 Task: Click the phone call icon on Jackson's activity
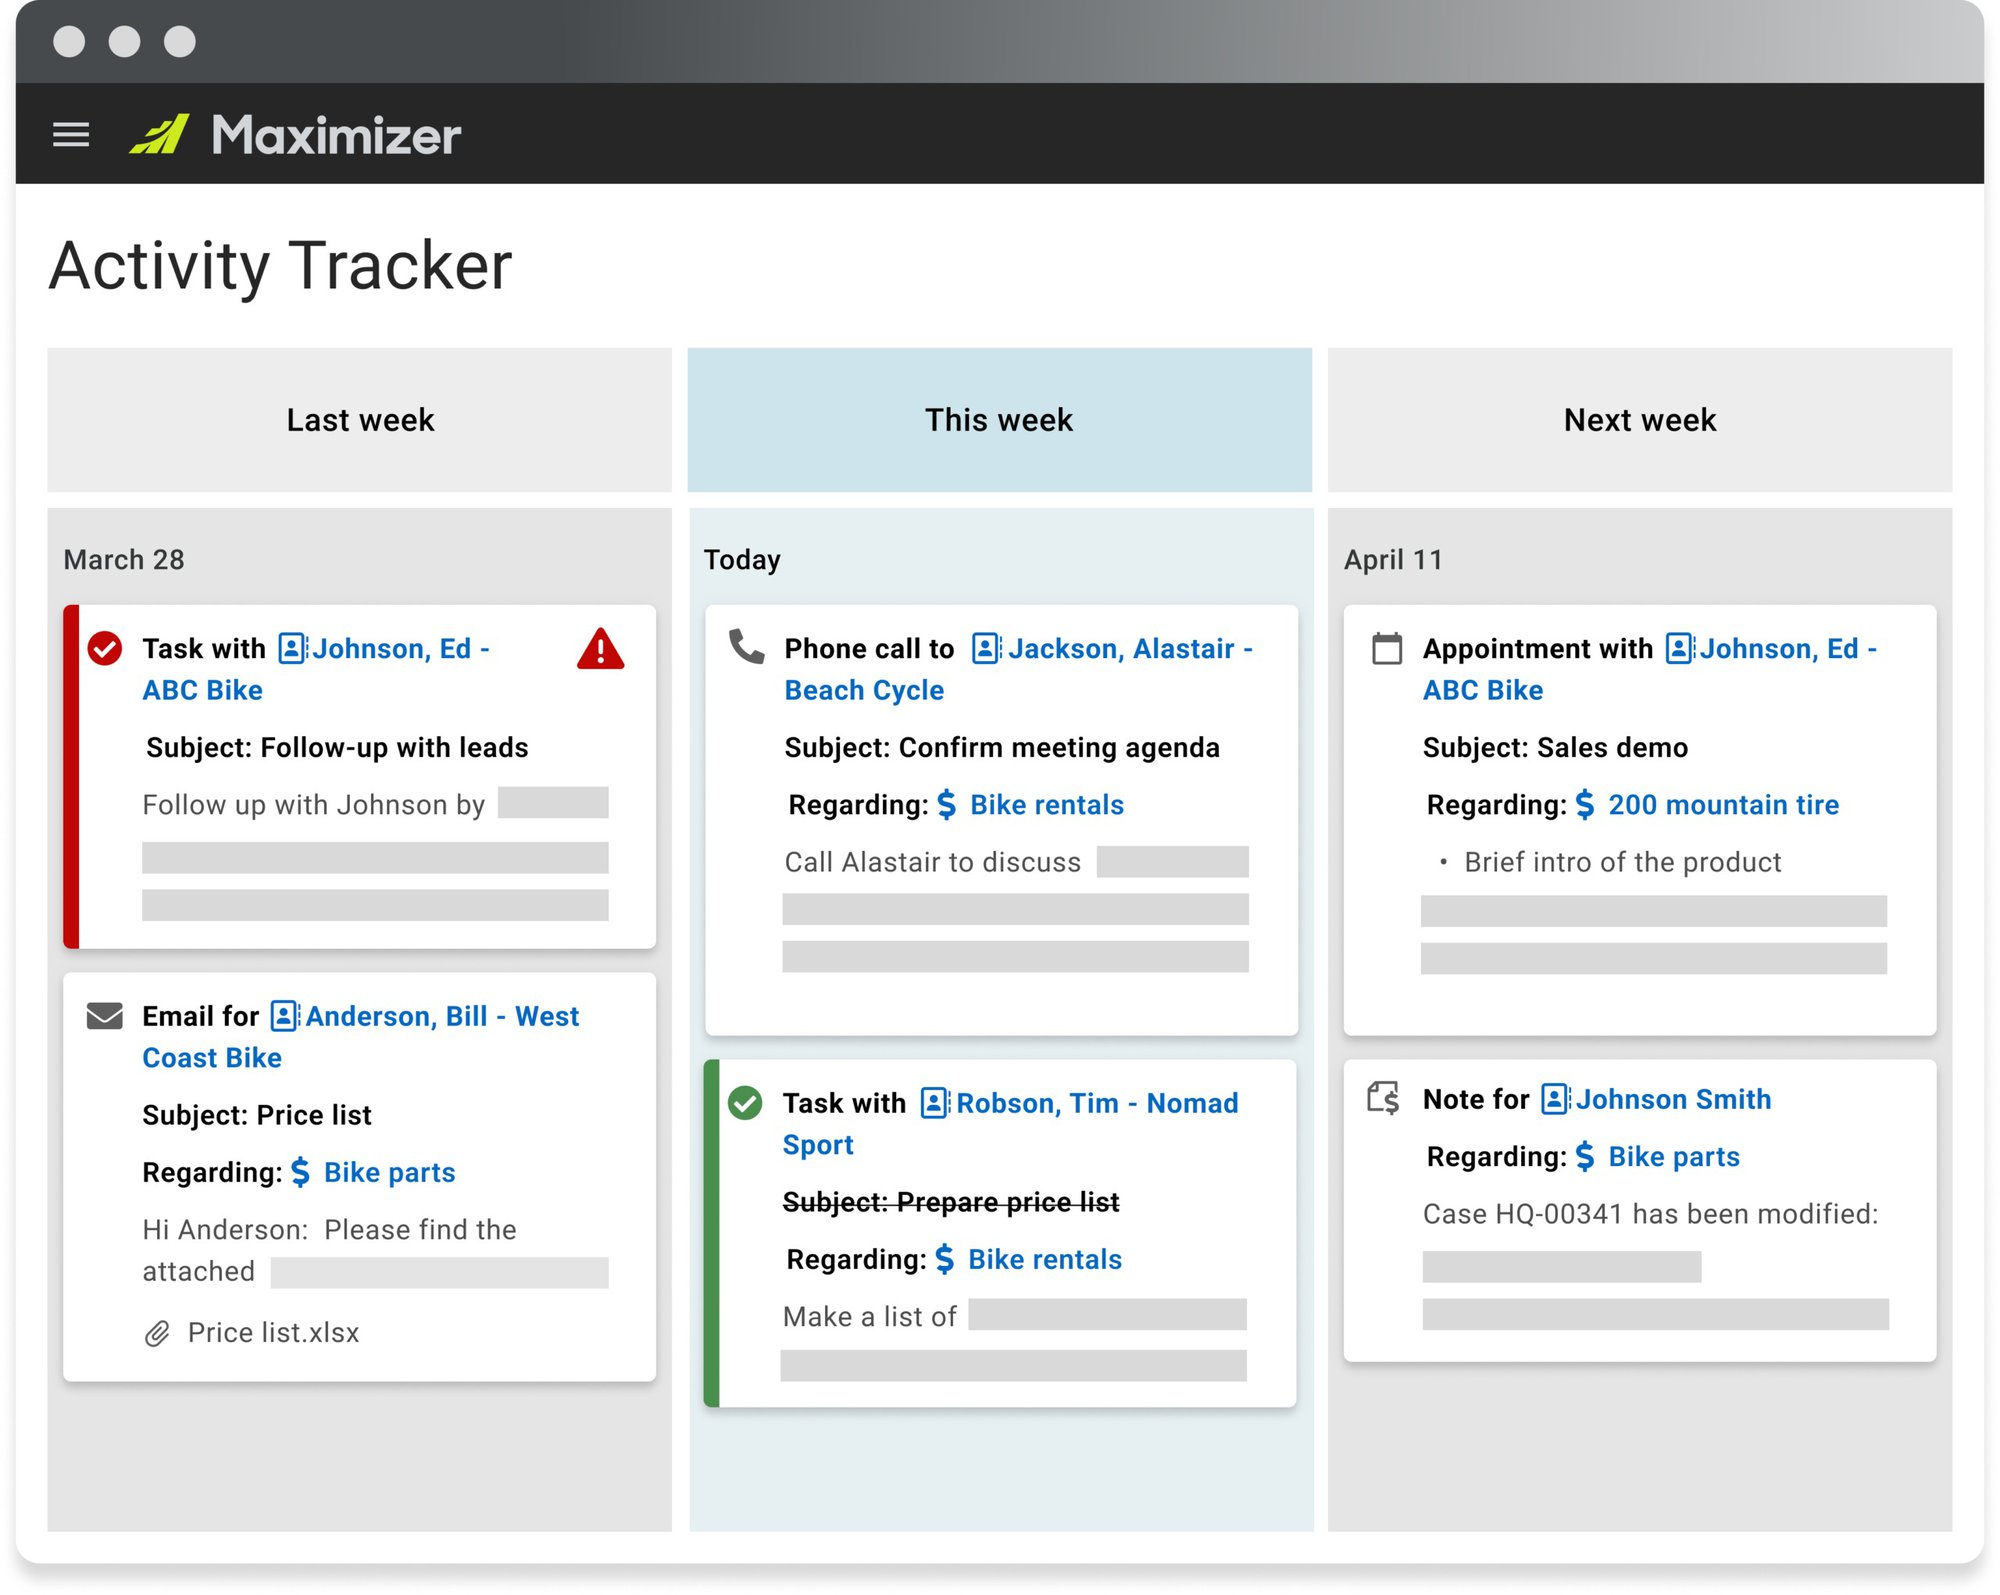(745, 649)
